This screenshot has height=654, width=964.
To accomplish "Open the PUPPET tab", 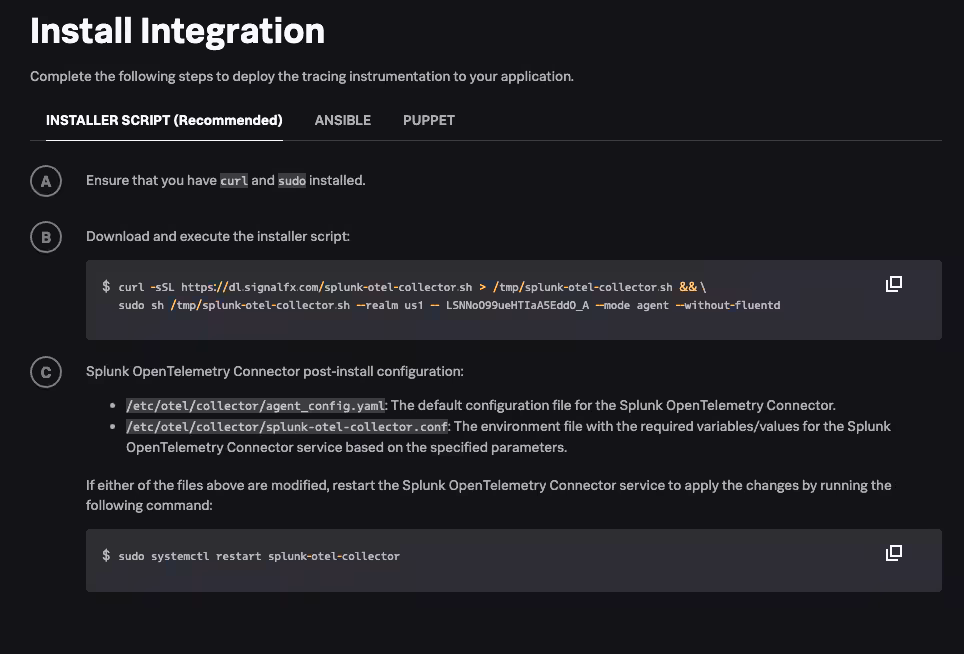I will tap(429, 120).
